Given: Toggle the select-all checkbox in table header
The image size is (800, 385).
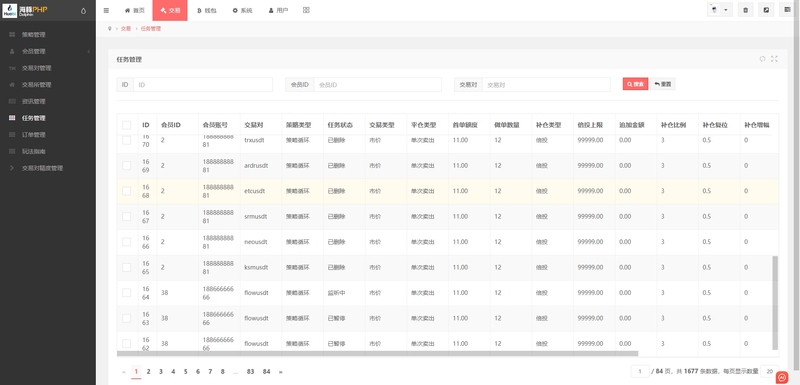Looking at the screenshot, I should 127,125.
